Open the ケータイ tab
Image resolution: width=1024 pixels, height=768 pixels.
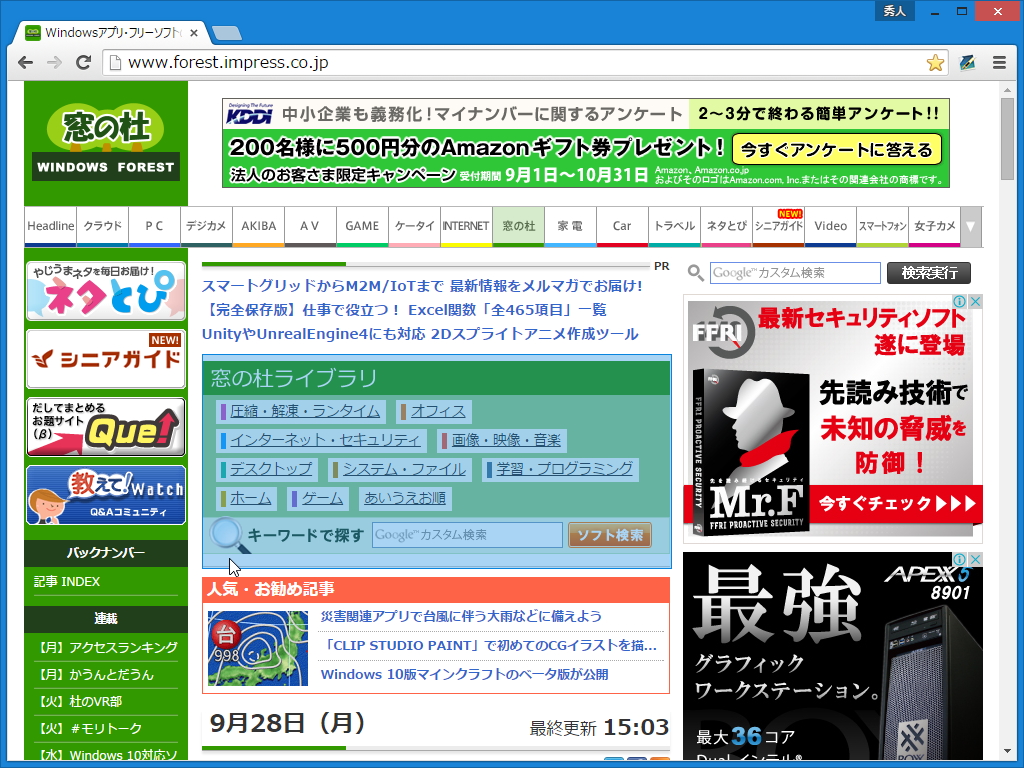[415, 226]
